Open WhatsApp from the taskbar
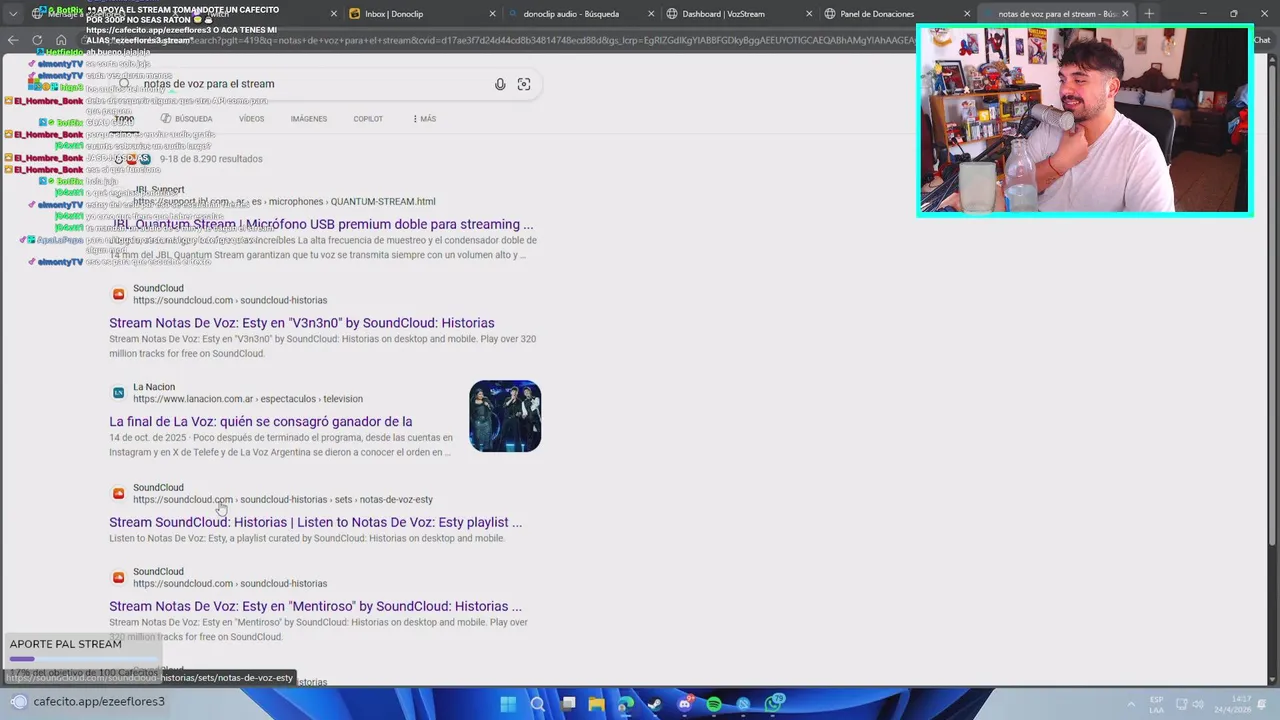The width and height of the screenshot is (1280, 720). (x=773, y=704)
